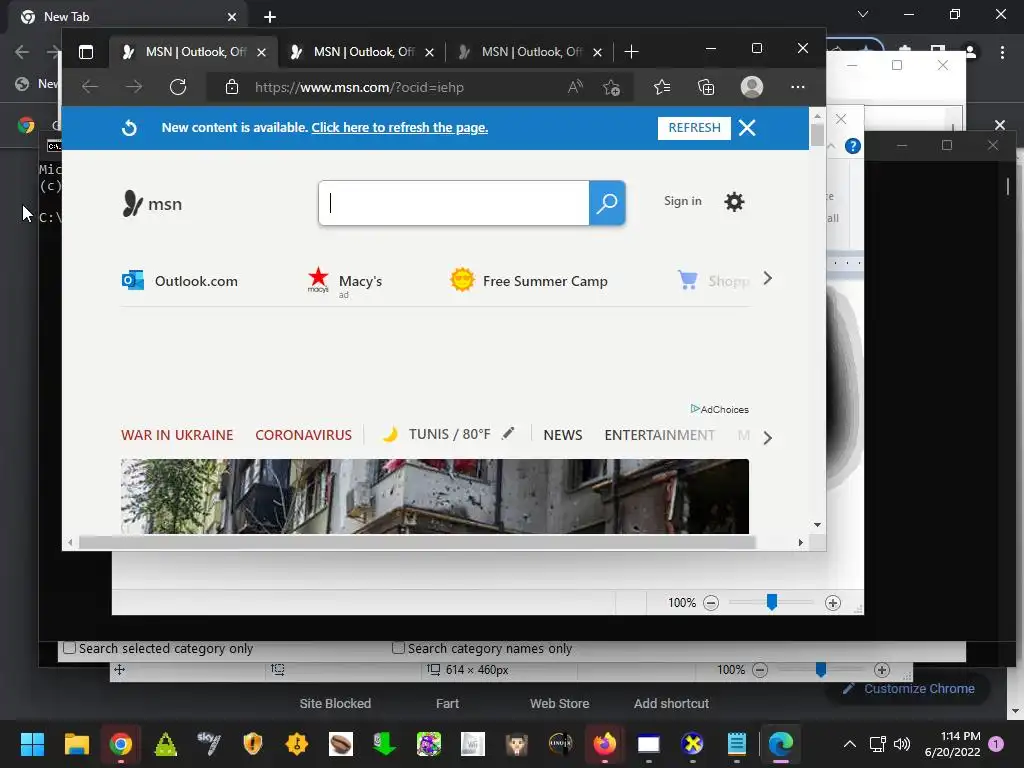Image resolution: width=1024 pixels, height=768 pixels.
Task: Open the damaged building news image
Action: pyautogui.click(x=435, y=496)
